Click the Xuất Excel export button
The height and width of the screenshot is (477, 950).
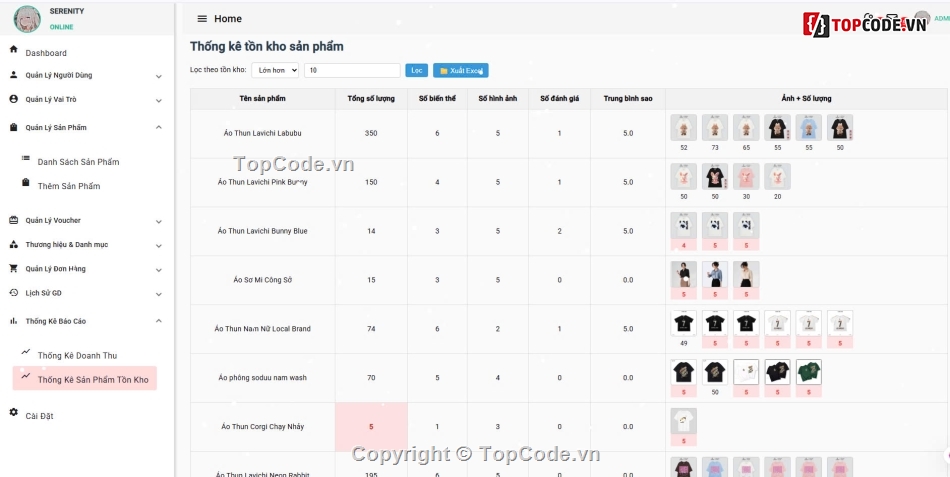460,70
